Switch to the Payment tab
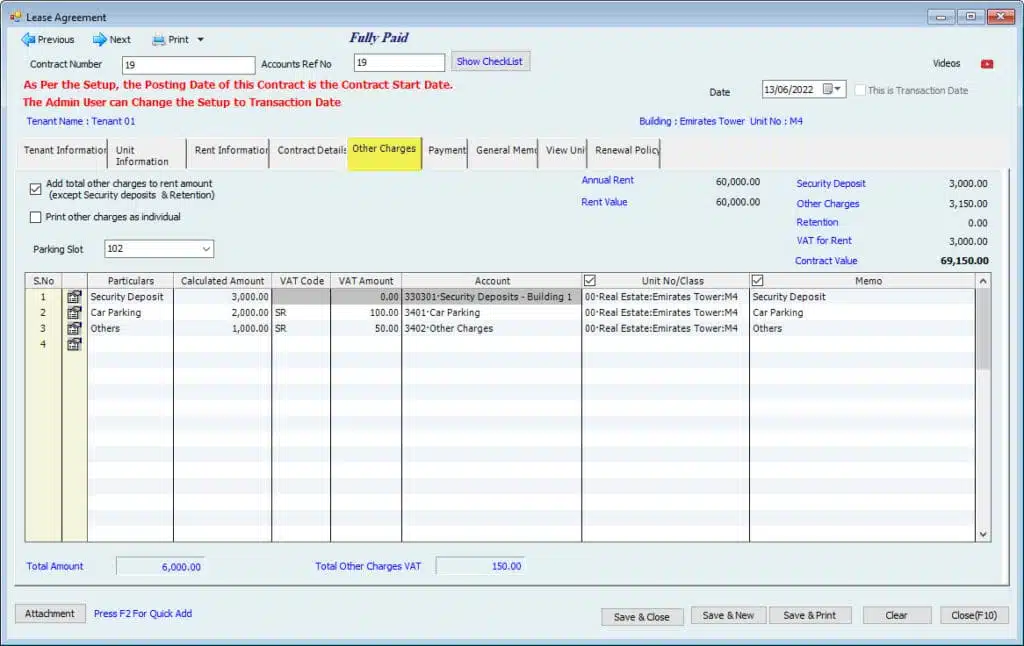 (x=446, y=150)
